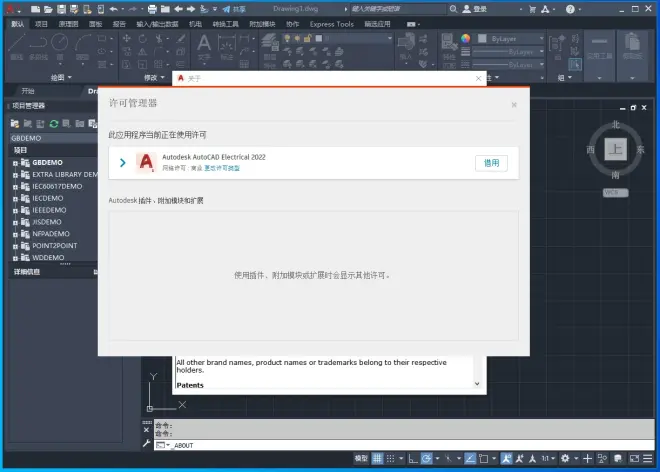This screenshot has height=472, width=660.
Task: Click the search magnifier icon in title bar
Action: click(x=453, y=9)
